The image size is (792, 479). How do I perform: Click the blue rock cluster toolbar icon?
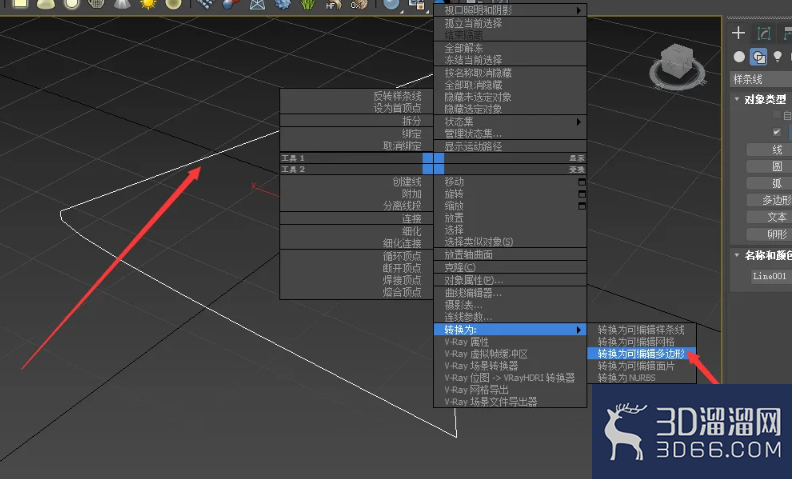[x=282, y=5]
